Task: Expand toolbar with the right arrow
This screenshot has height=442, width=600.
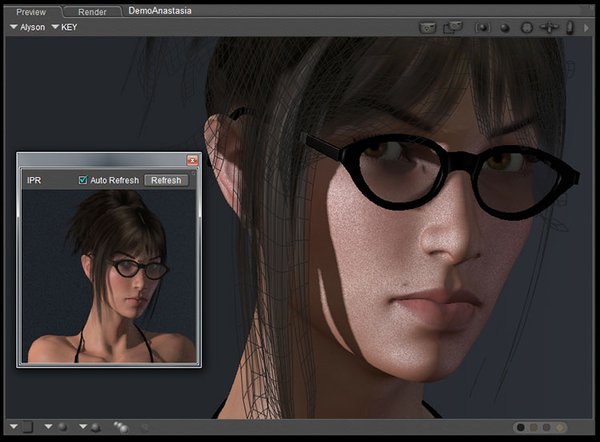Action: 586,28
